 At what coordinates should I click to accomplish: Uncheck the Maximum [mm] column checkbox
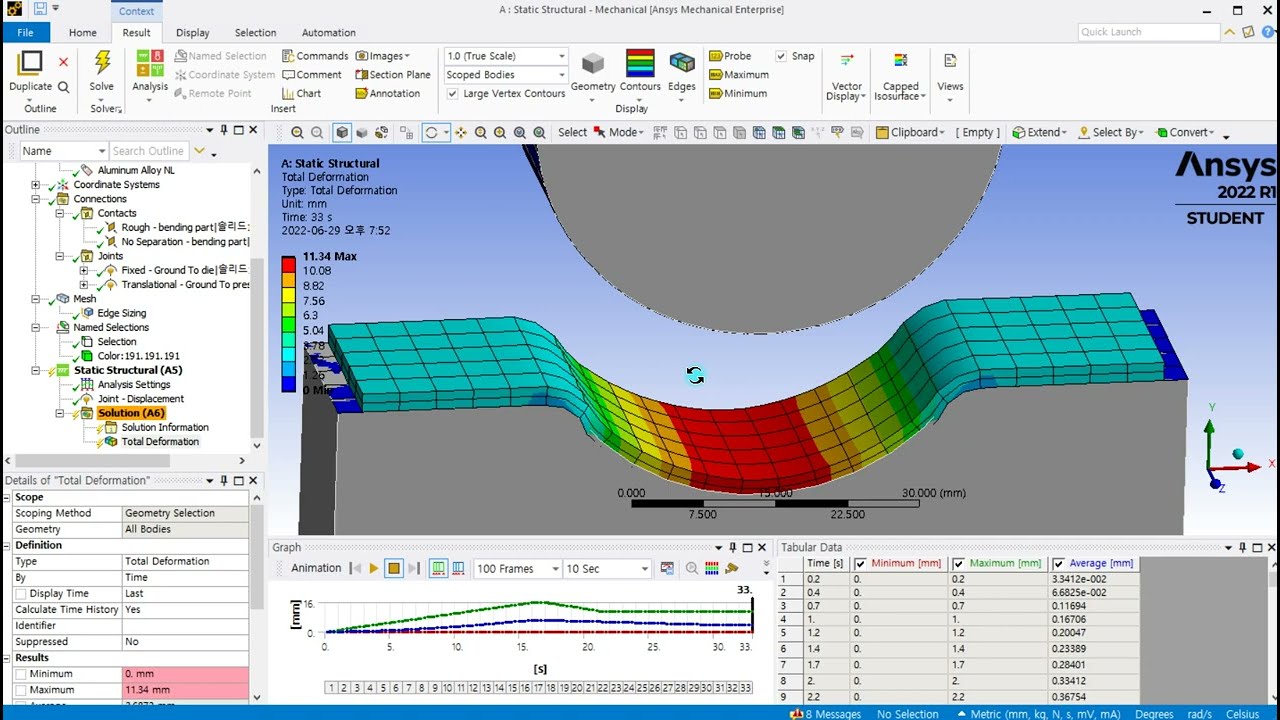959,564
